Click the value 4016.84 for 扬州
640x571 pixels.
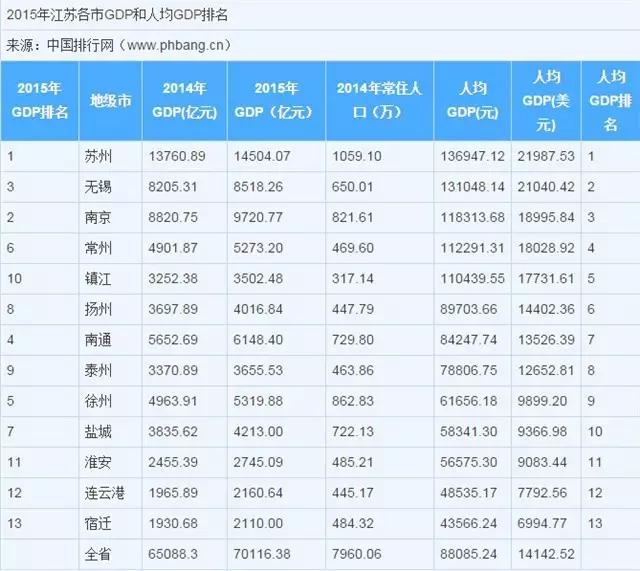[x=258, y=309]
